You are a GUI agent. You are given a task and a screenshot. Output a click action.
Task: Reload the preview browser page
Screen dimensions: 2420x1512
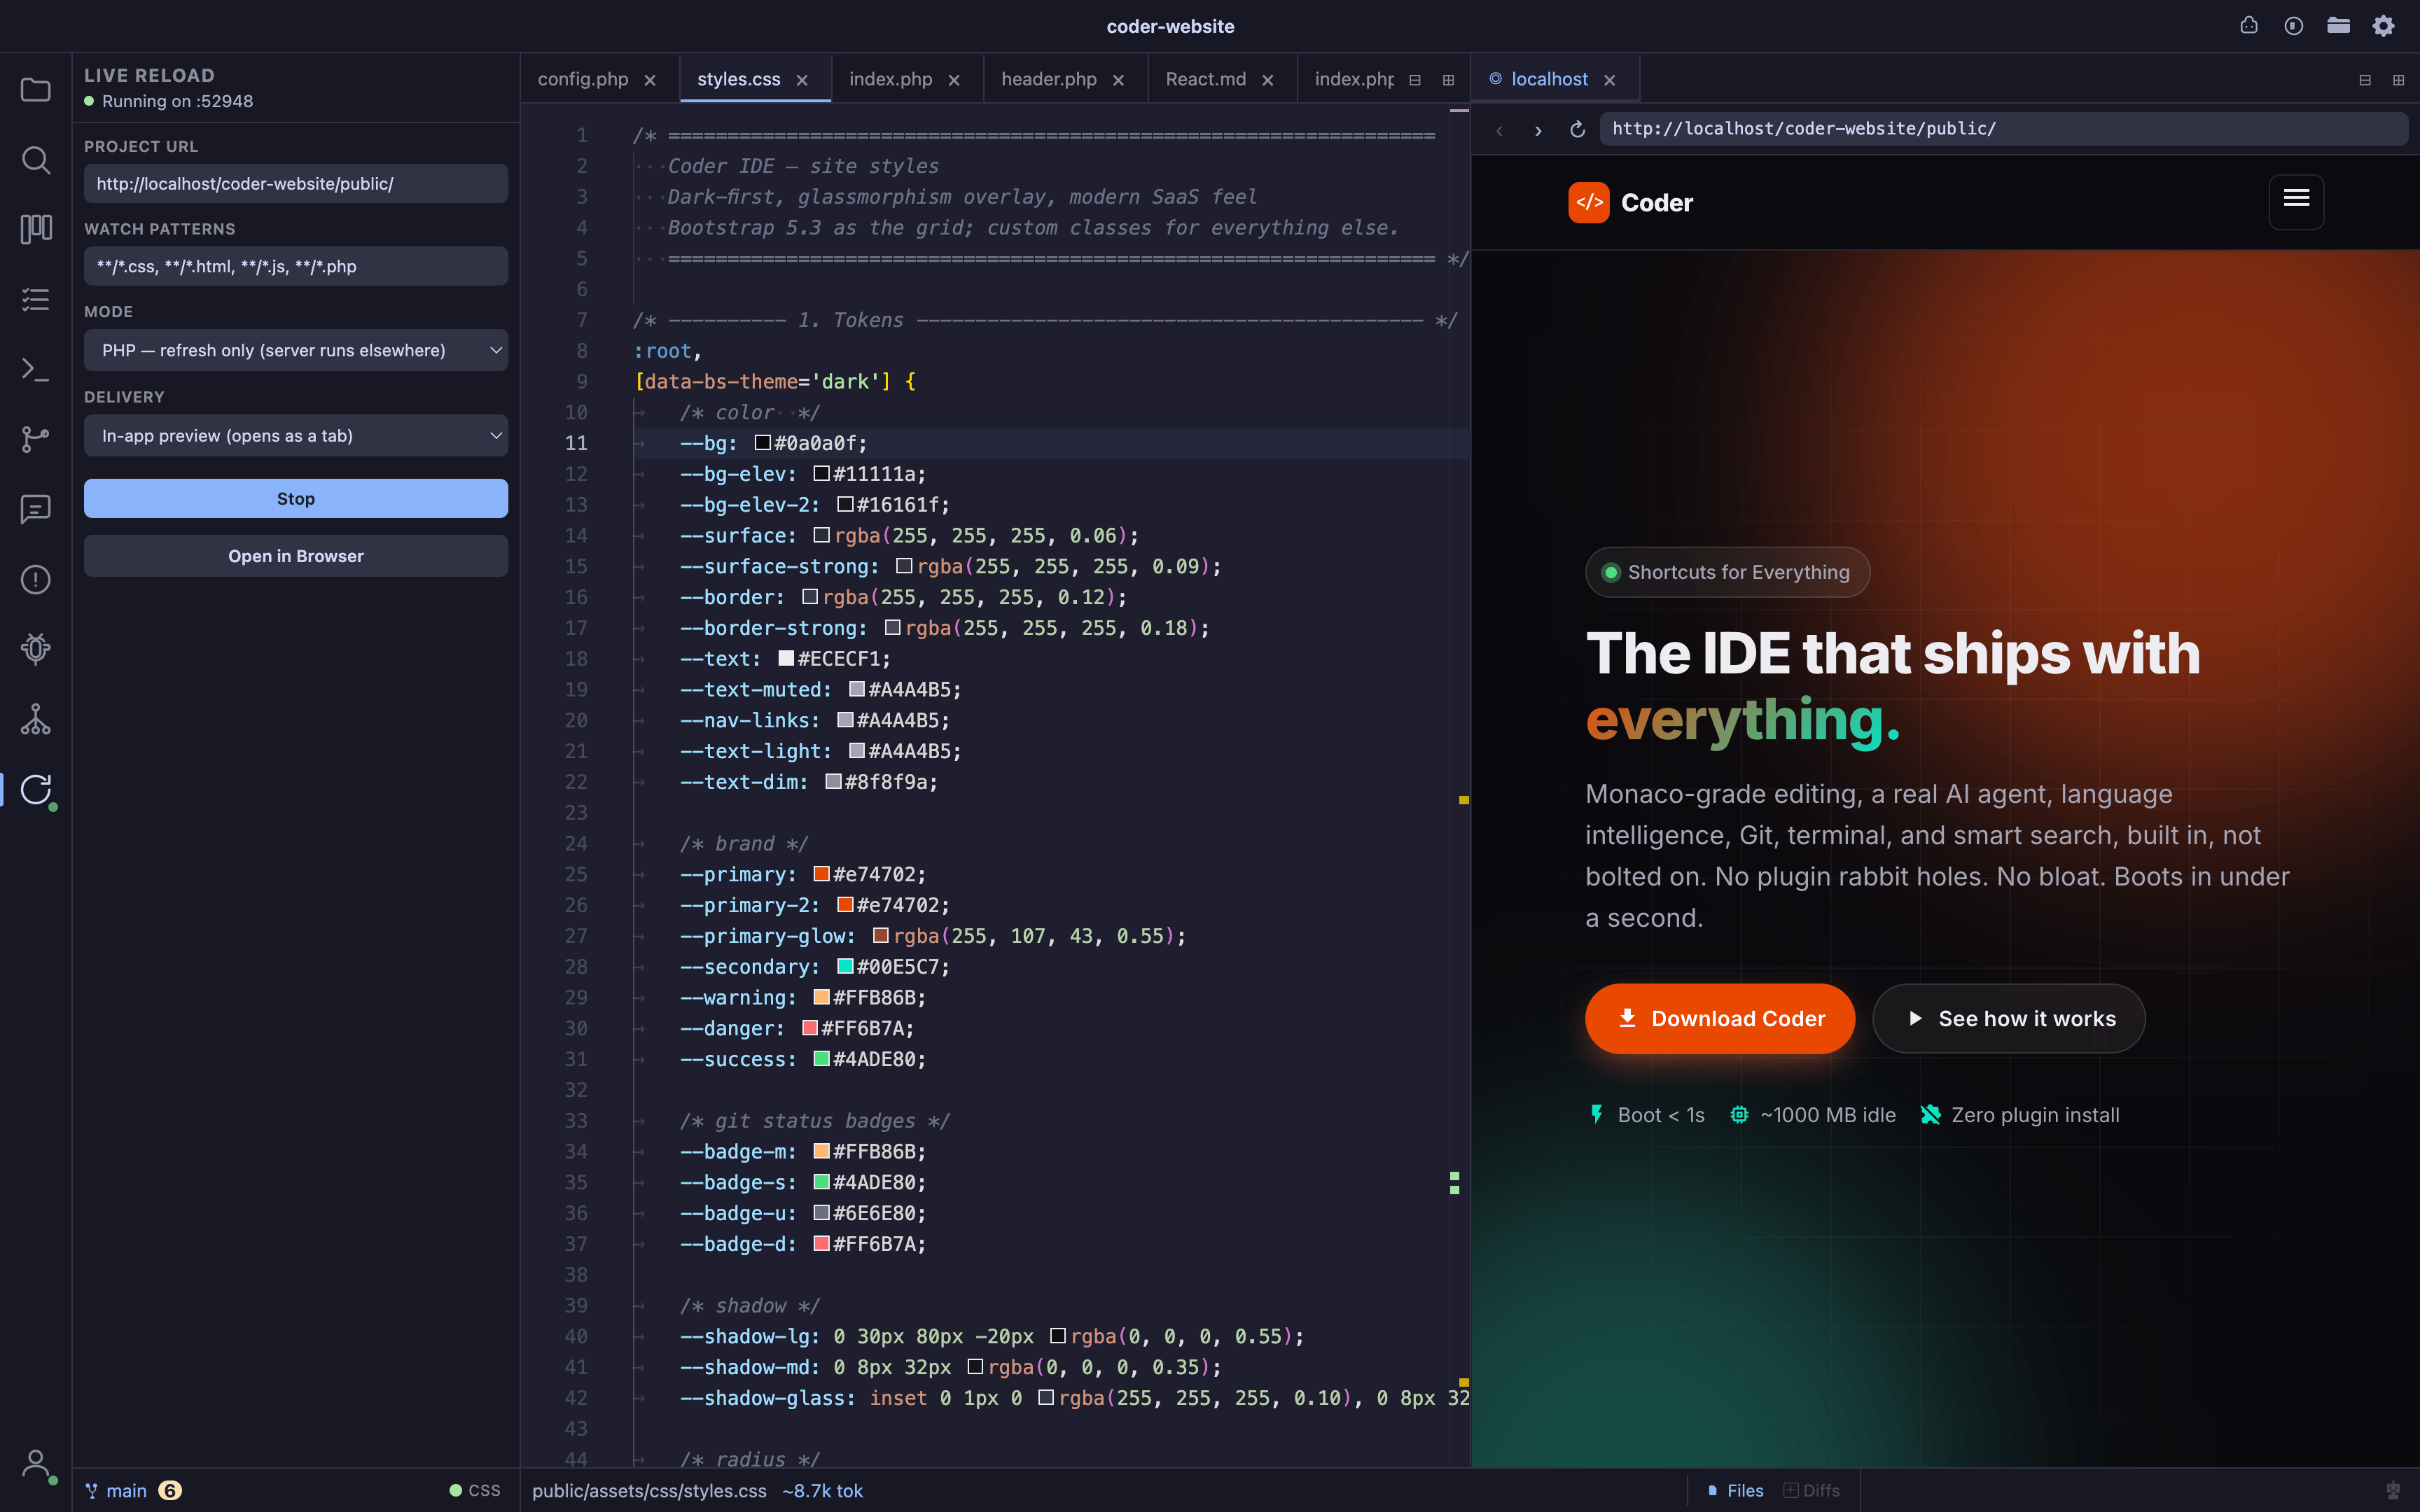pos(1577,130)
